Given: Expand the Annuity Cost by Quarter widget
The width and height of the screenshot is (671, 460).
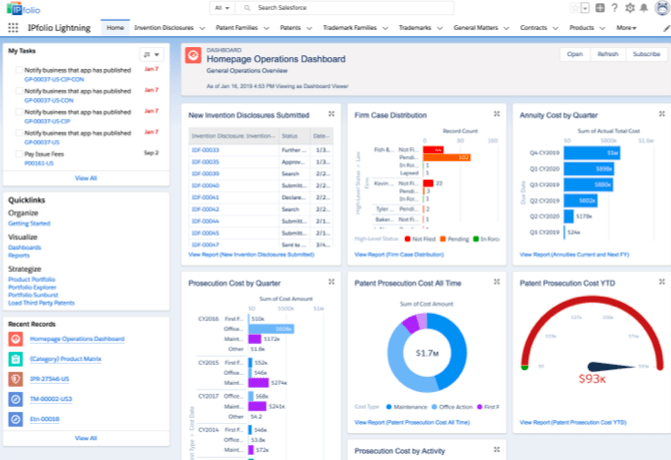Looking at the screenshot, I should (x=662, y=114).
